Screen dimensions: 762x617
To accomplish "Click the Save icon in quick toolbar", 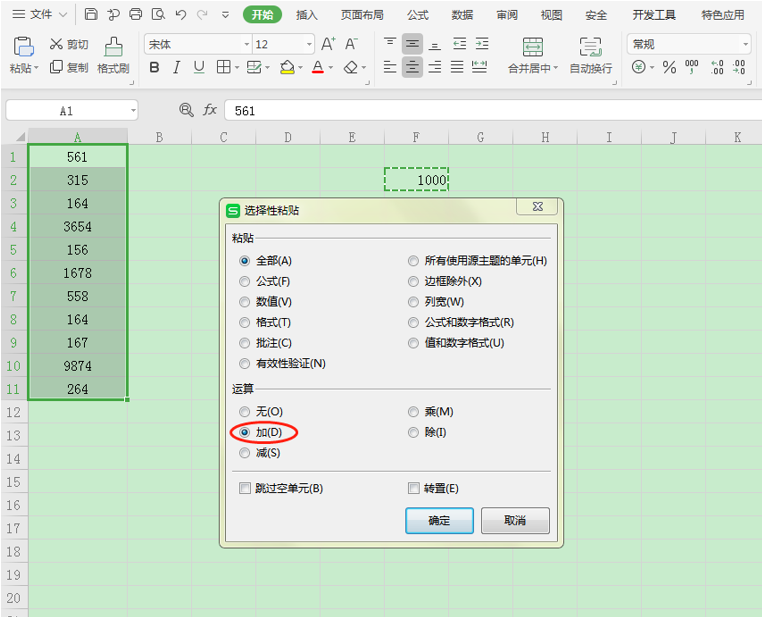I will [91, 14].
